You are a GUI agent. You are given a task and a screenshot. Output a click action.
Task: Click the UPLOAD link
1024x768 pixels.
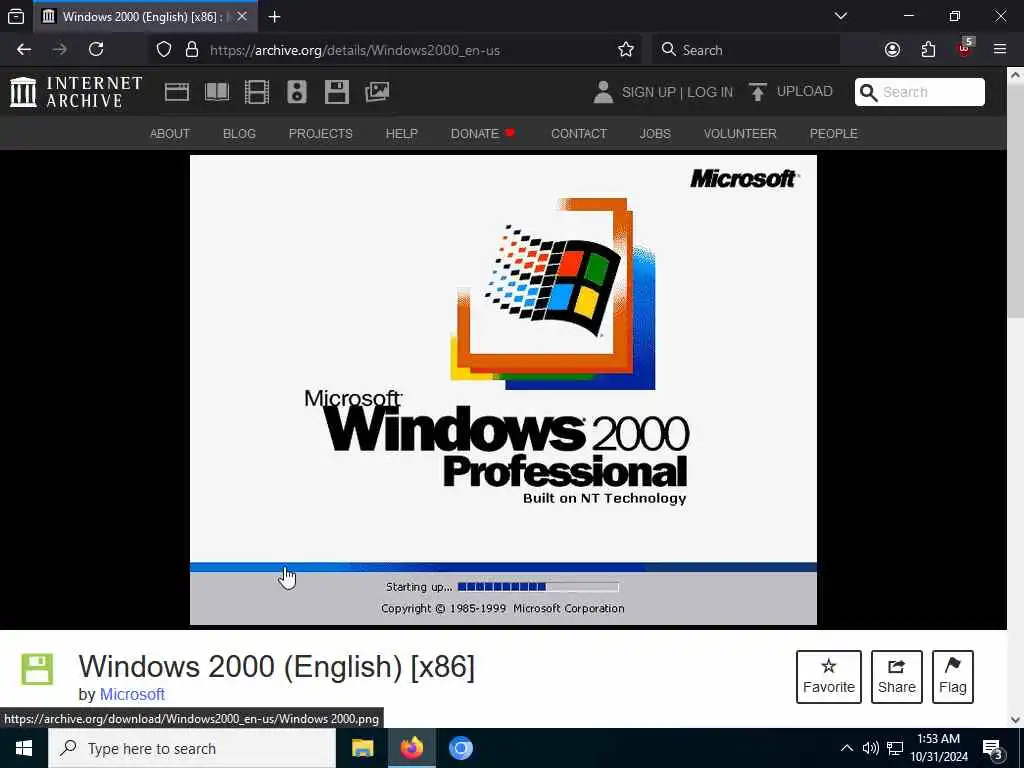(x=805, y=91)
